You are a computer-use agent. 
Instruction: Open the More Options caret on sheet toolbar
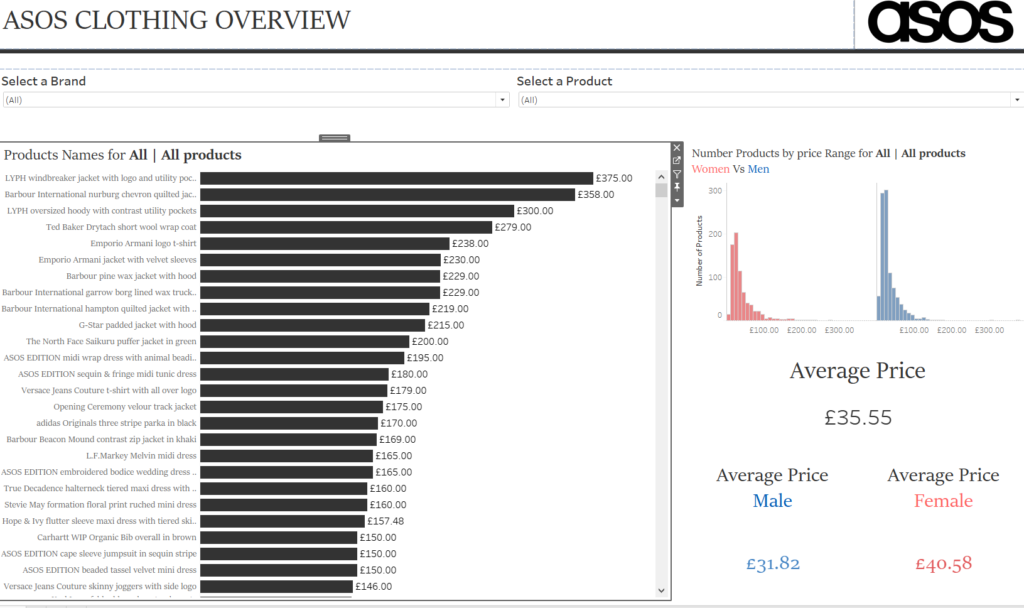coord(677,200)
